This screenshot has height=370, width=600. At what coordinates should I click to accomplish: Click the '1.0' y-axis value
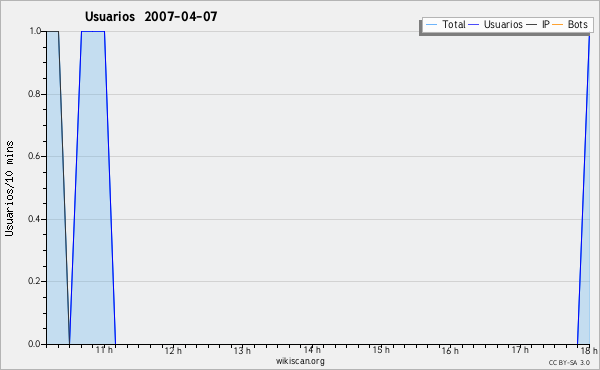pyautogui.click(x=35, y=31)
